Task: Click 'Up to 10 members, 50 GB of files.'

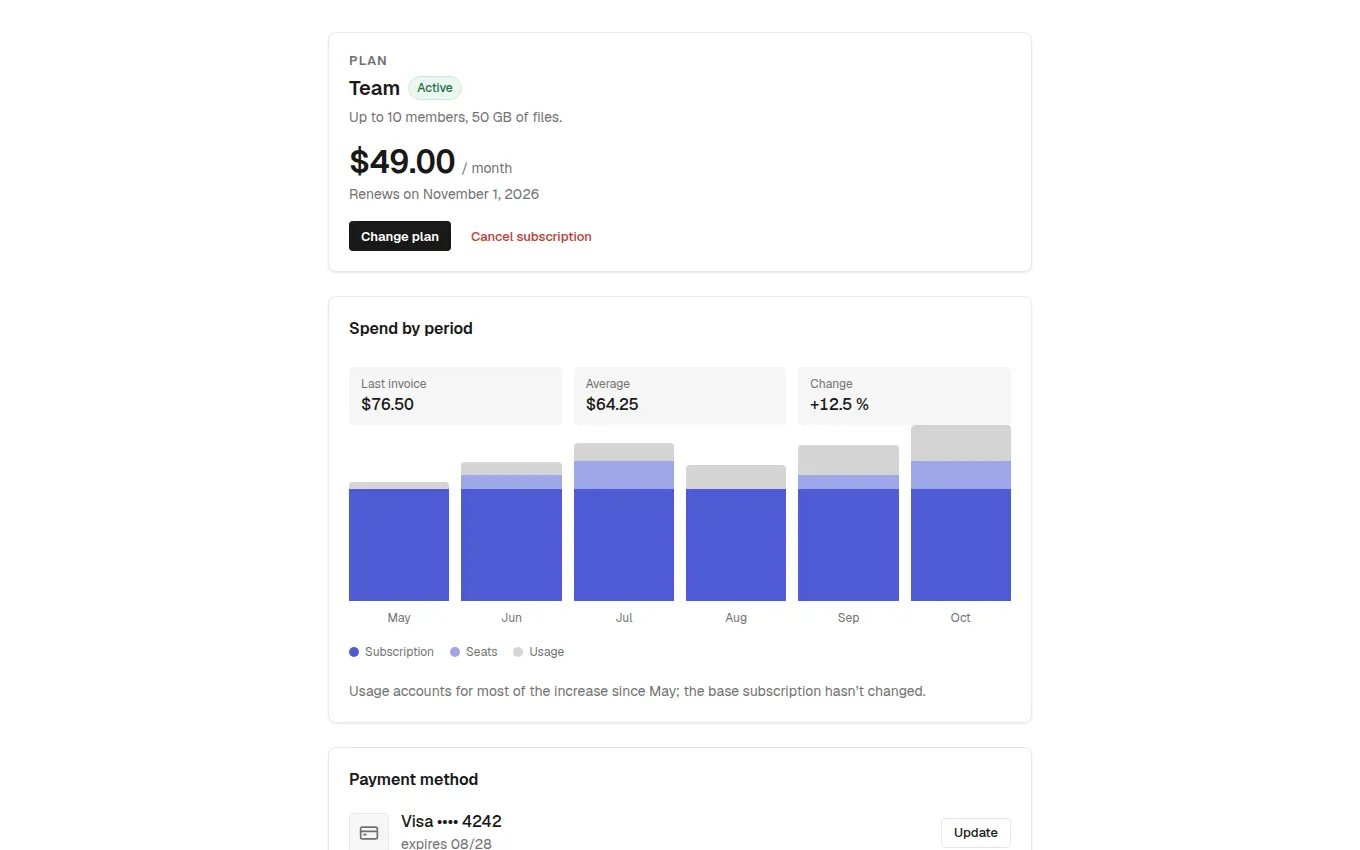Action: (x=456, y=117)
